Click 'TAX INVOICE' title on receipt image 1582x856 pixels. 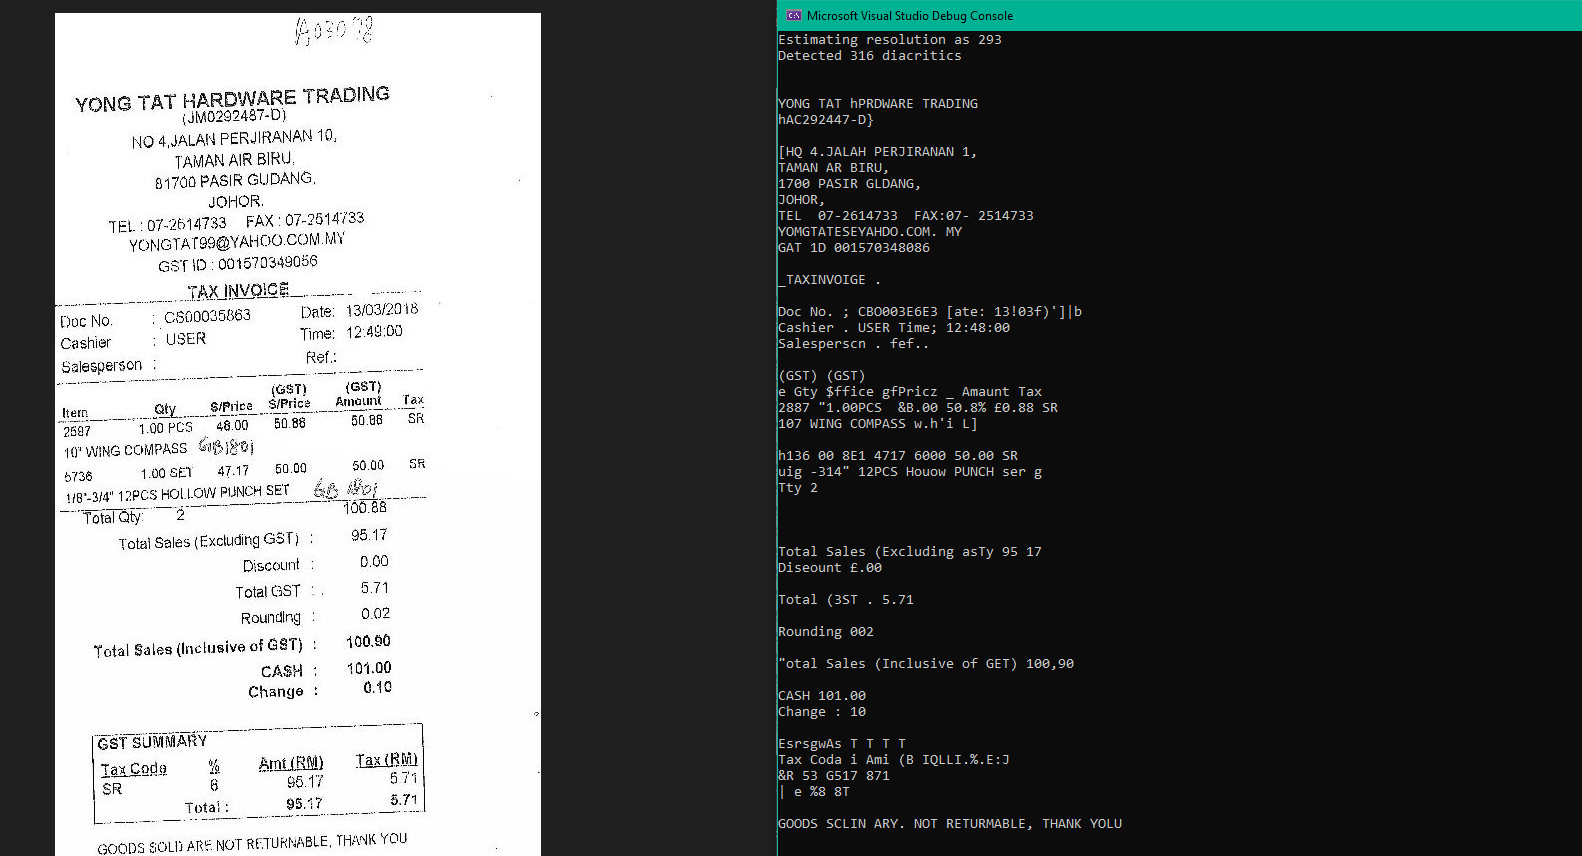pos(238,290)
